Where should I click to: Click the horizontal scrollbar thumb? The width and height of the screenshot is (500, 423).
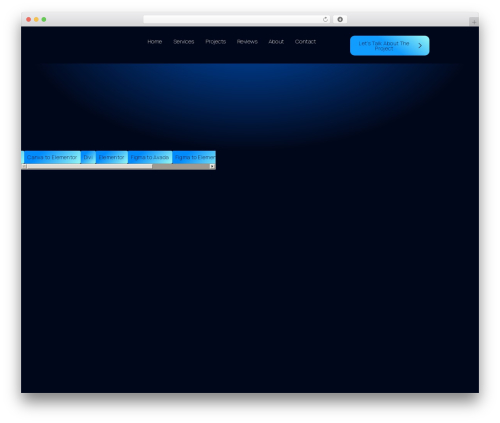click(x=89, y=166)
